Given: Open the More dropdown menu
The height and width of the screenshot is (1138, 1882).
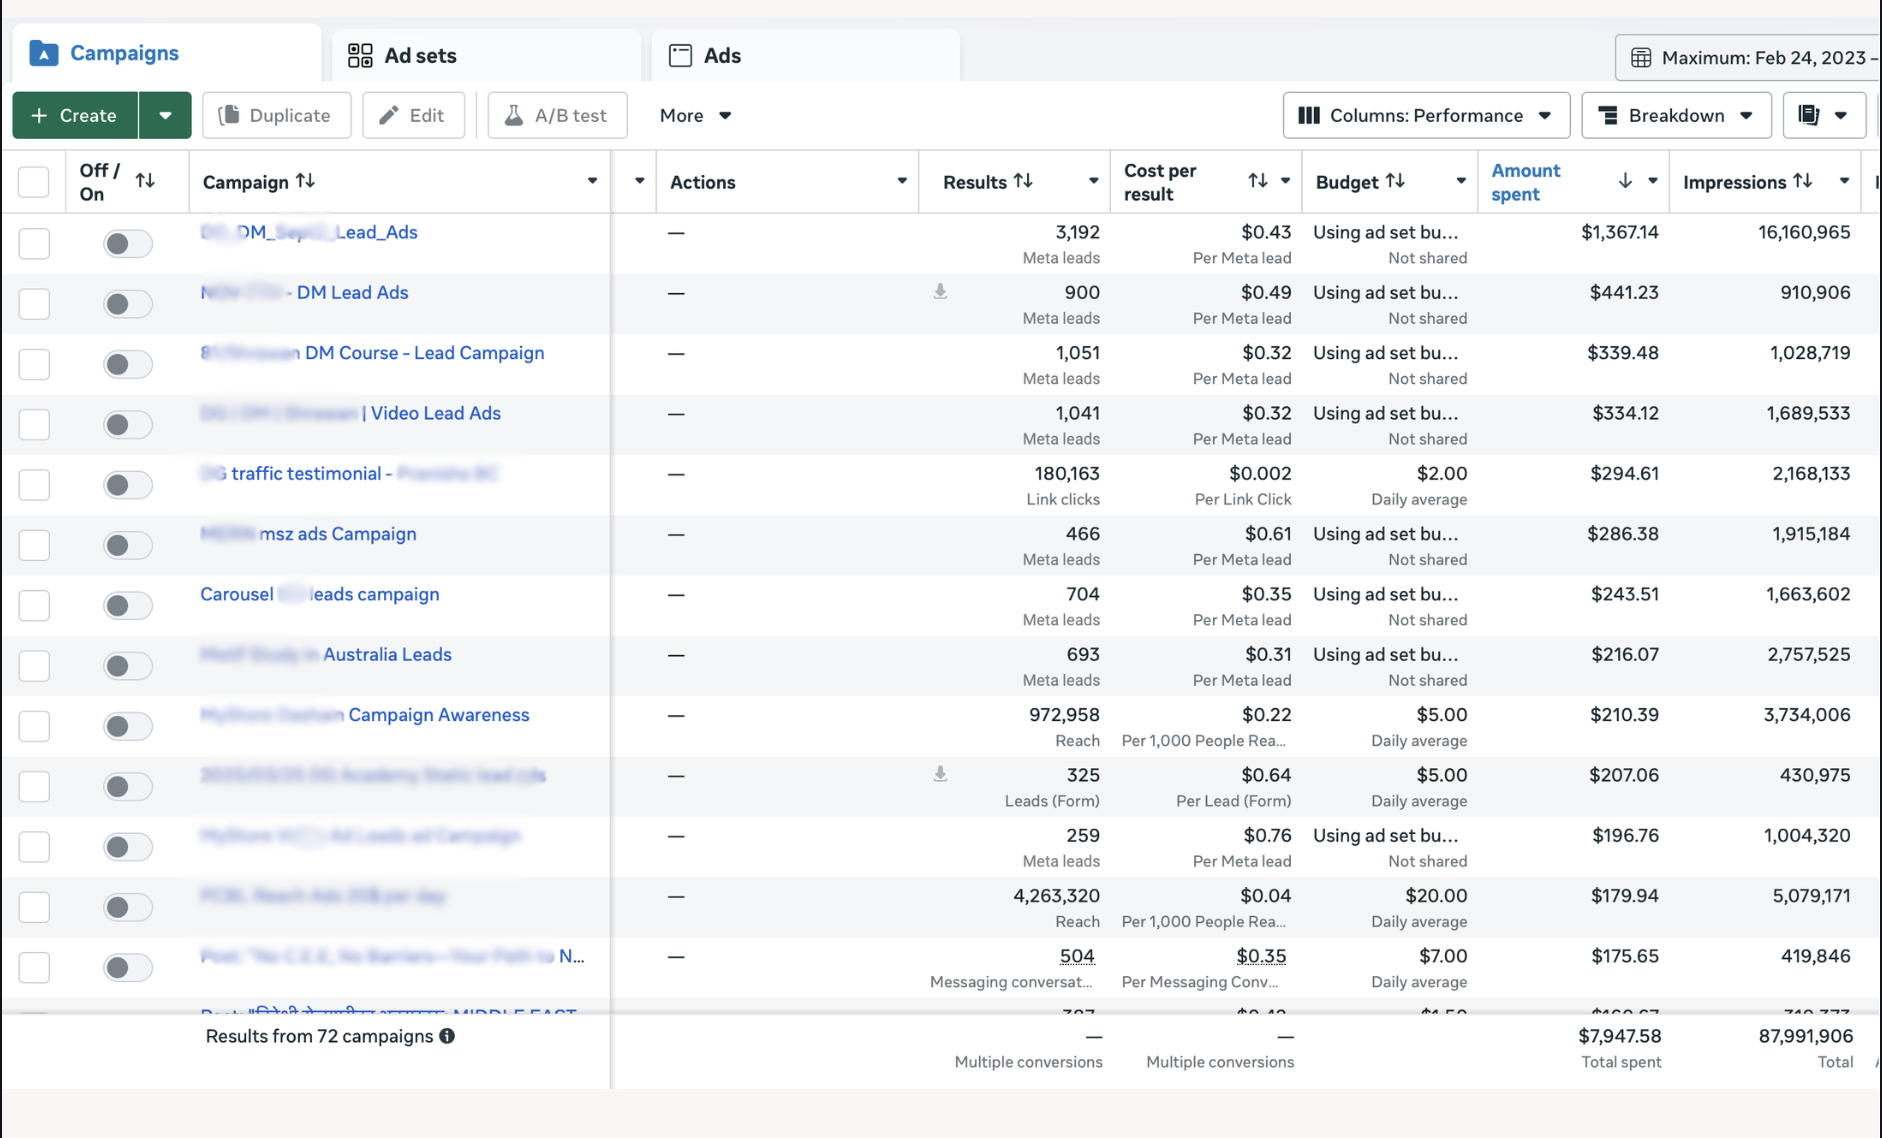Looking at the screenshot, I should [696, 115].
